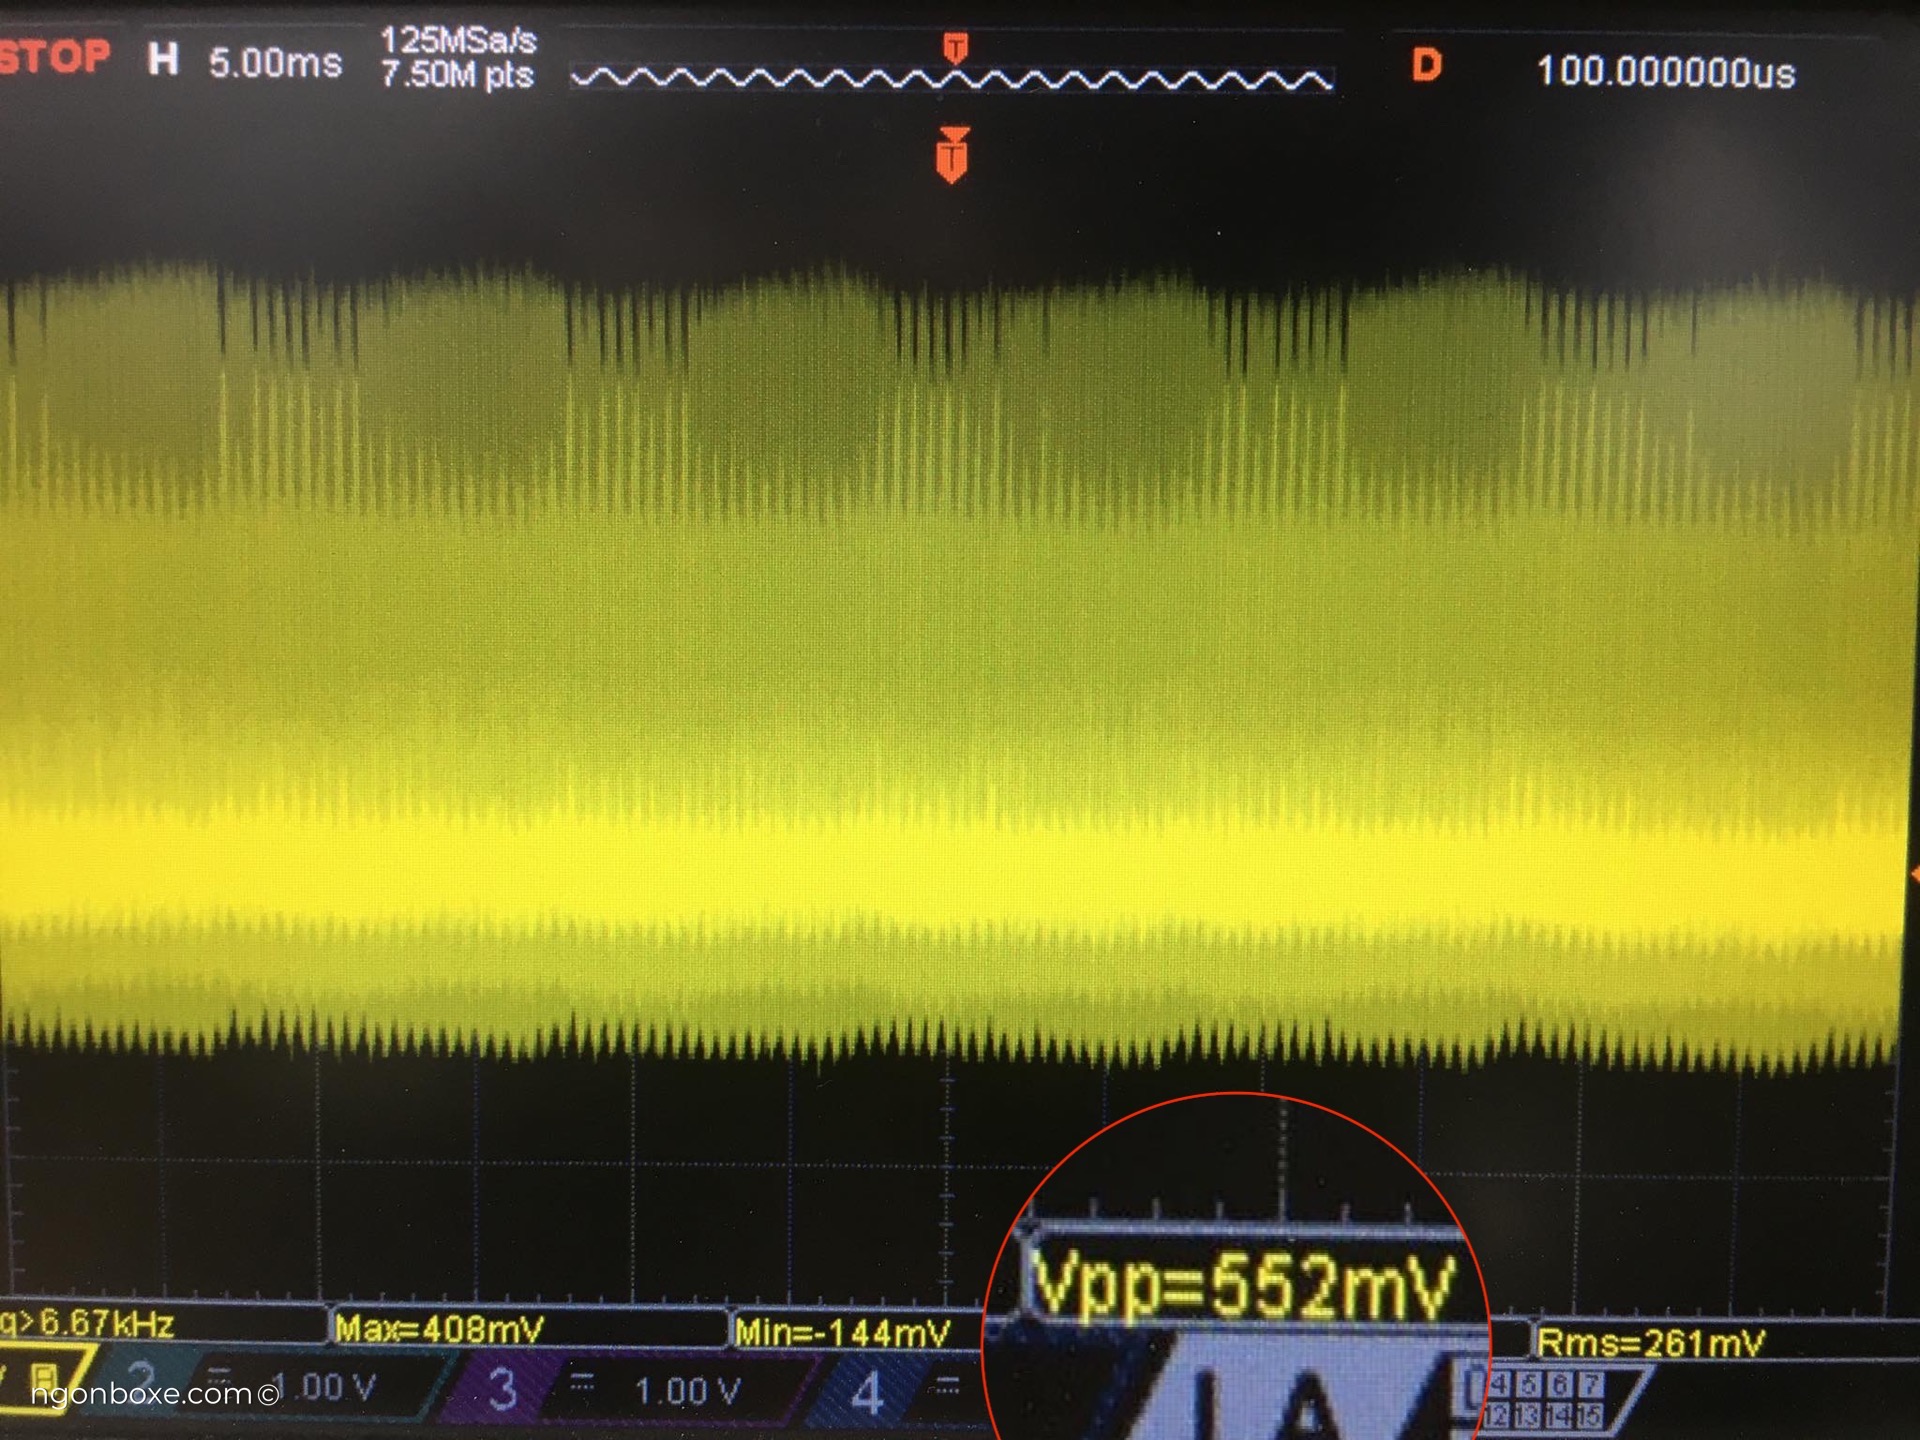Click the orange D delay icon
Viewport: 1920px width, 1440px height.
click(x=1426, y=66)
